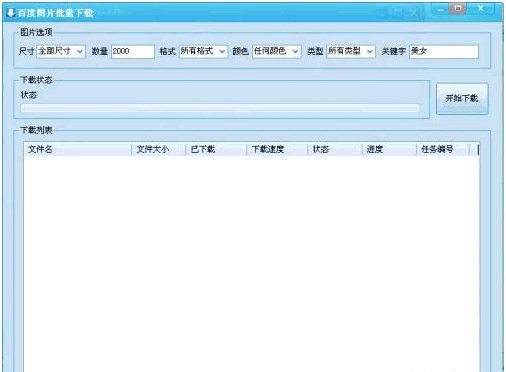Image resolution: width=506 pixels, height=372 pixels.
Task: Close the 百度图片批量下载 window
Action: click(480, 8)
